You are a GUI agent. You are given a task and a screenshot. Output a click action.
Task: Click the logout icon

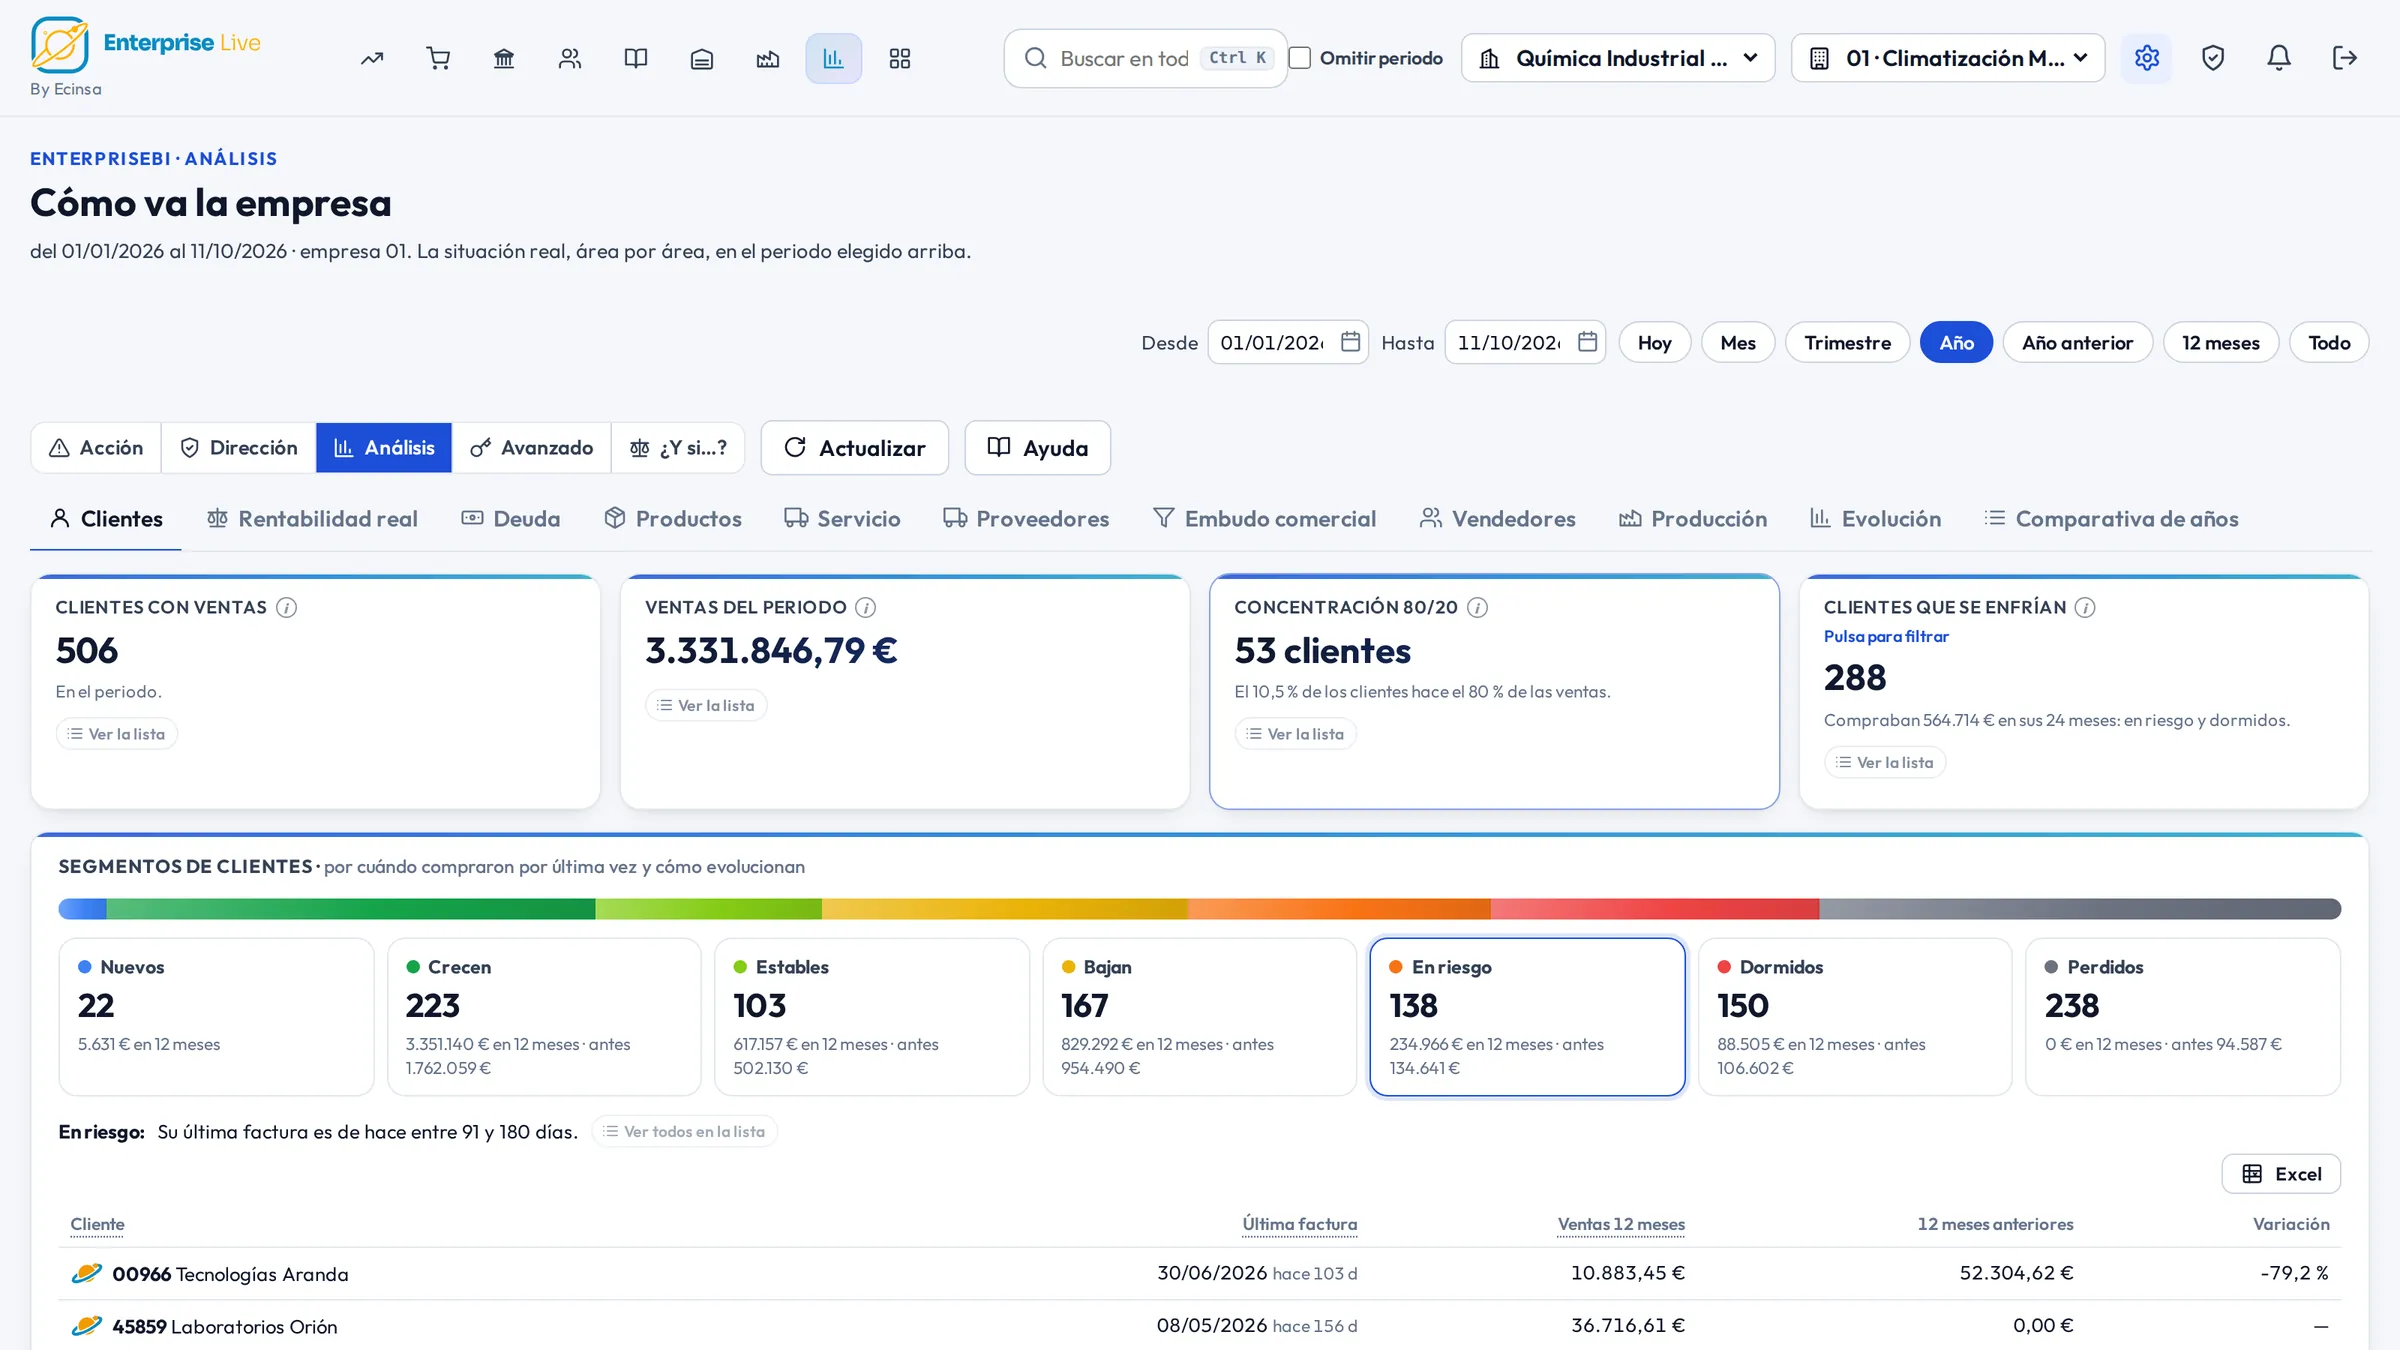coord(2345,58)
